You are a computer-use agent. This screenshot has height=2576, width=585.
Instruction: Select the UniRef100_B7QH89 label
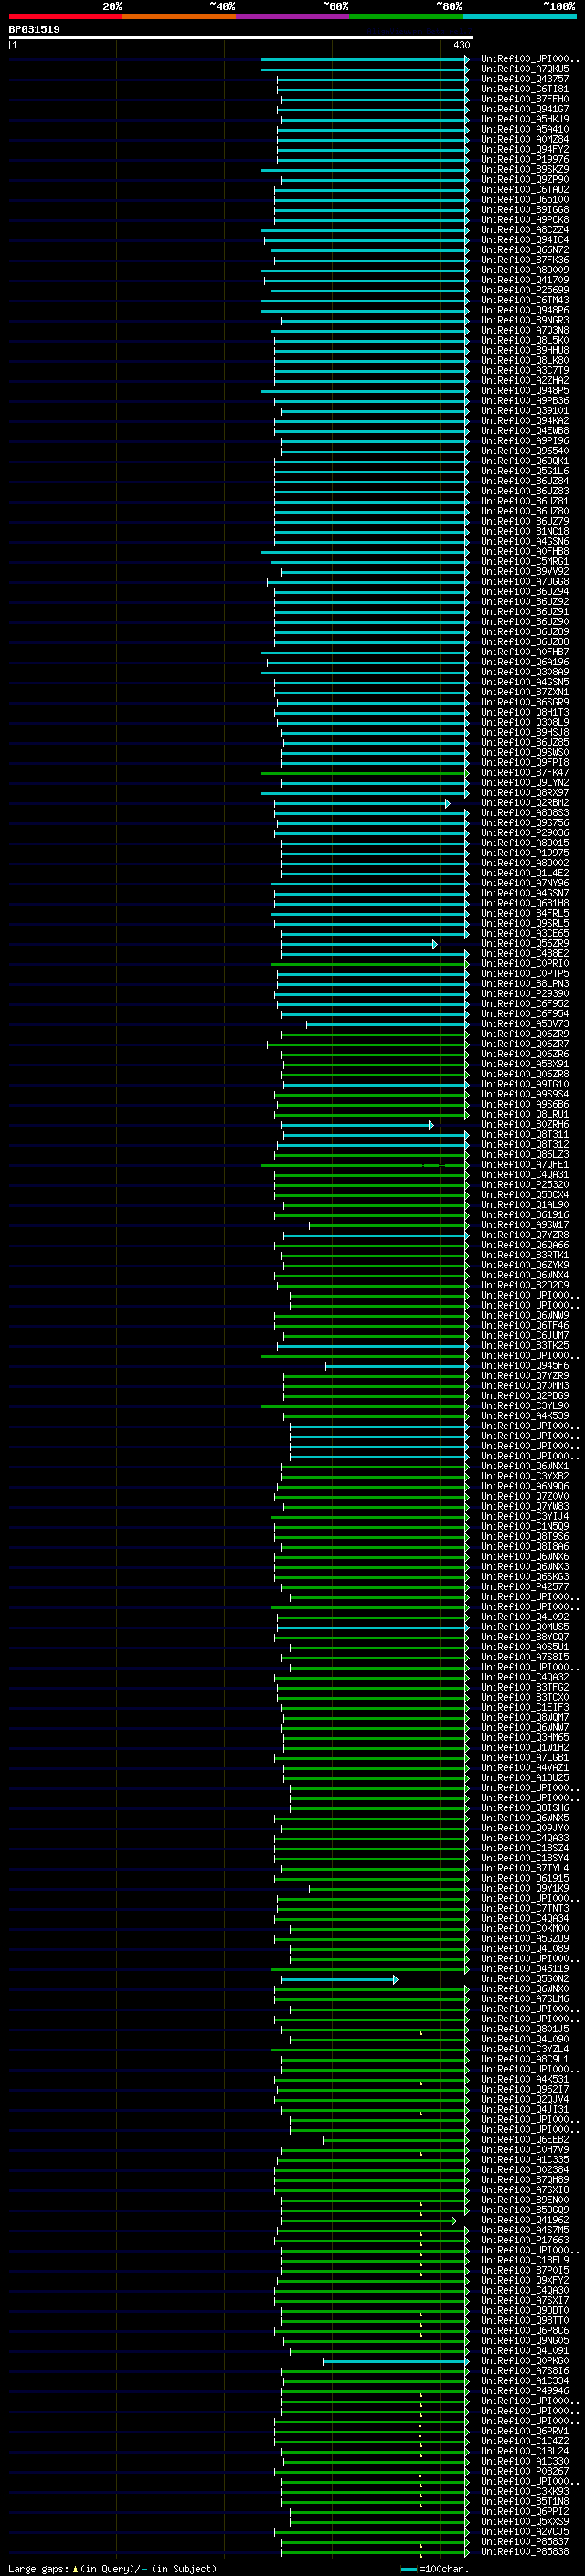[524, 2179]
